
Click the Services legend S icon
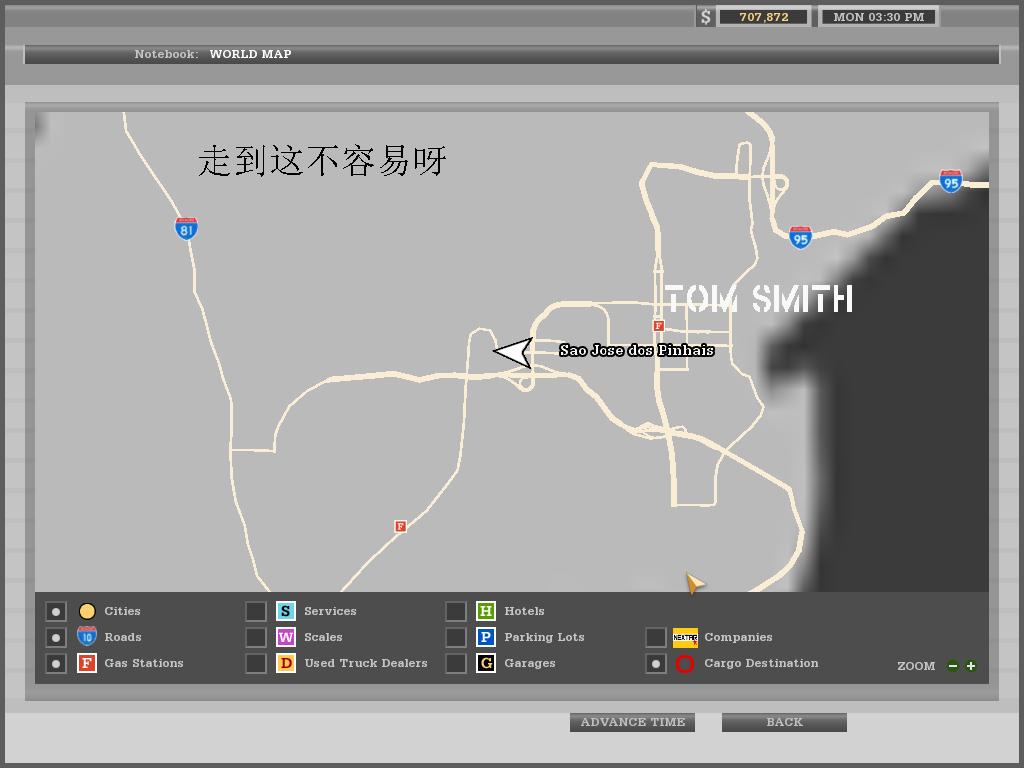286,611
